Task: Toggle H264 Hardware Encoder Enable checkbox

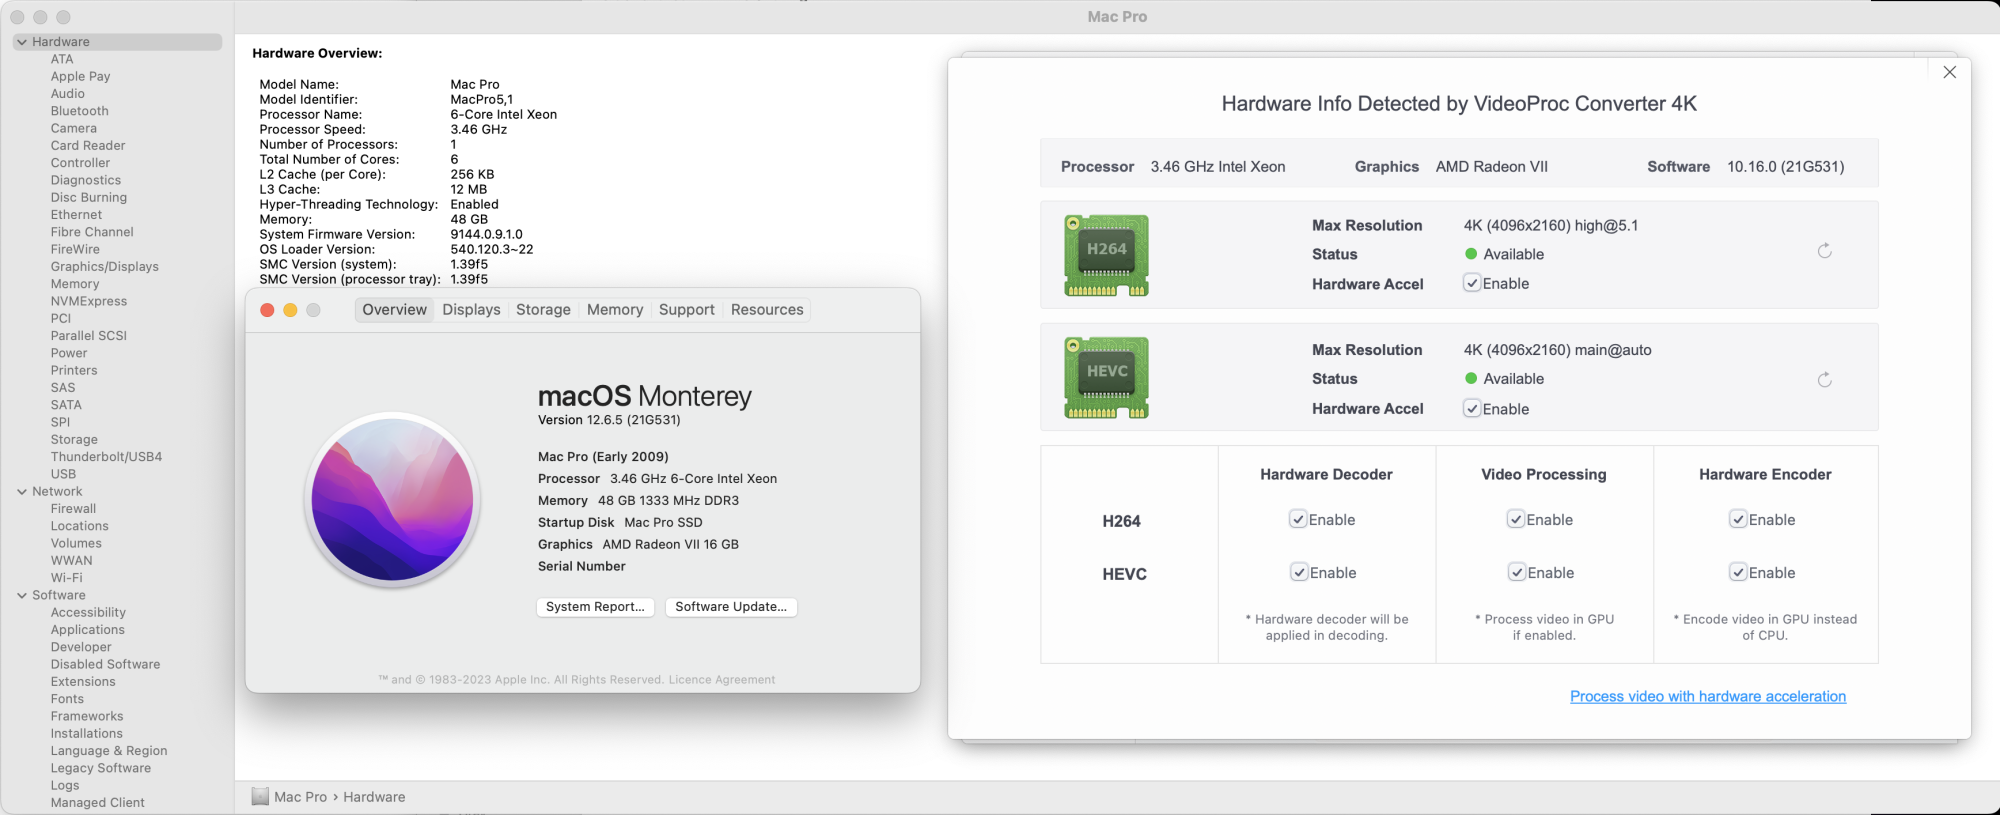Action: pos(1738,519)
